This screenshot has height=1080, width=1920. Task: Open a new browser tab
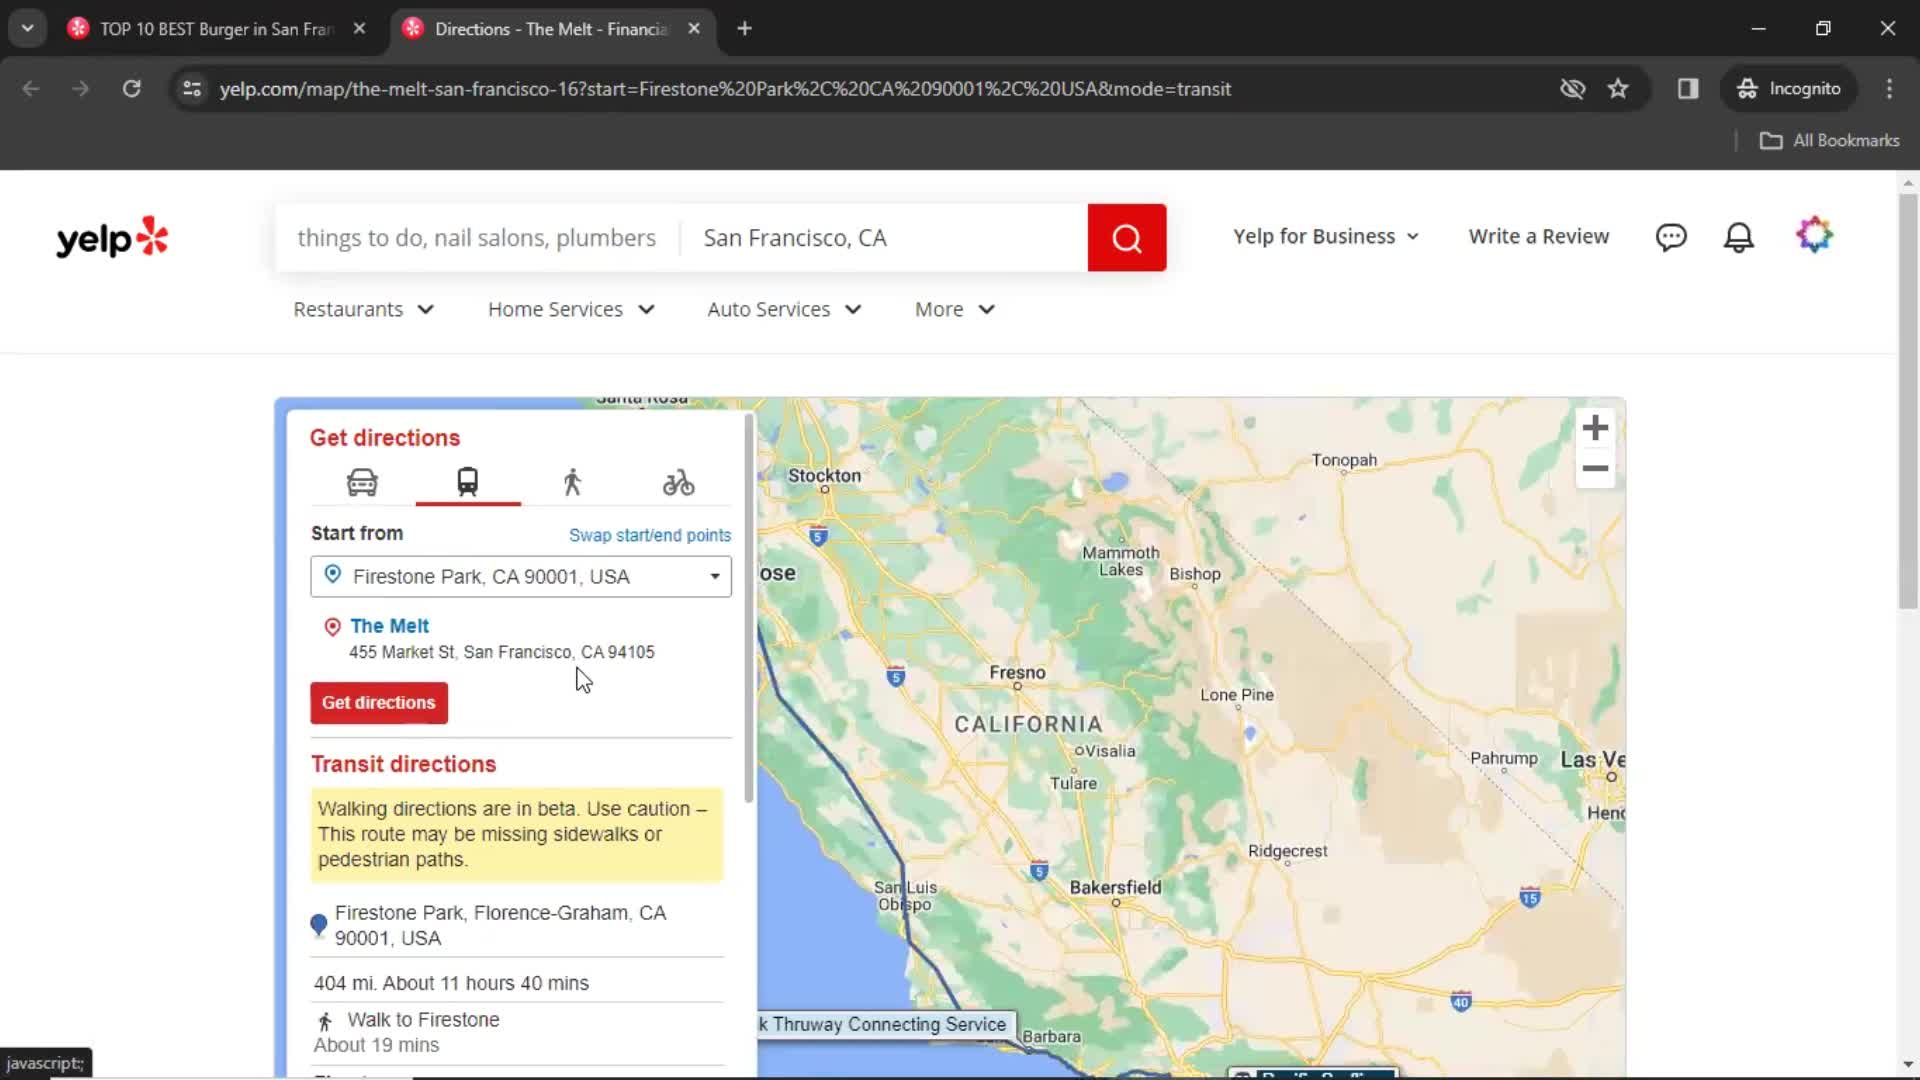[x=744, y=29]
